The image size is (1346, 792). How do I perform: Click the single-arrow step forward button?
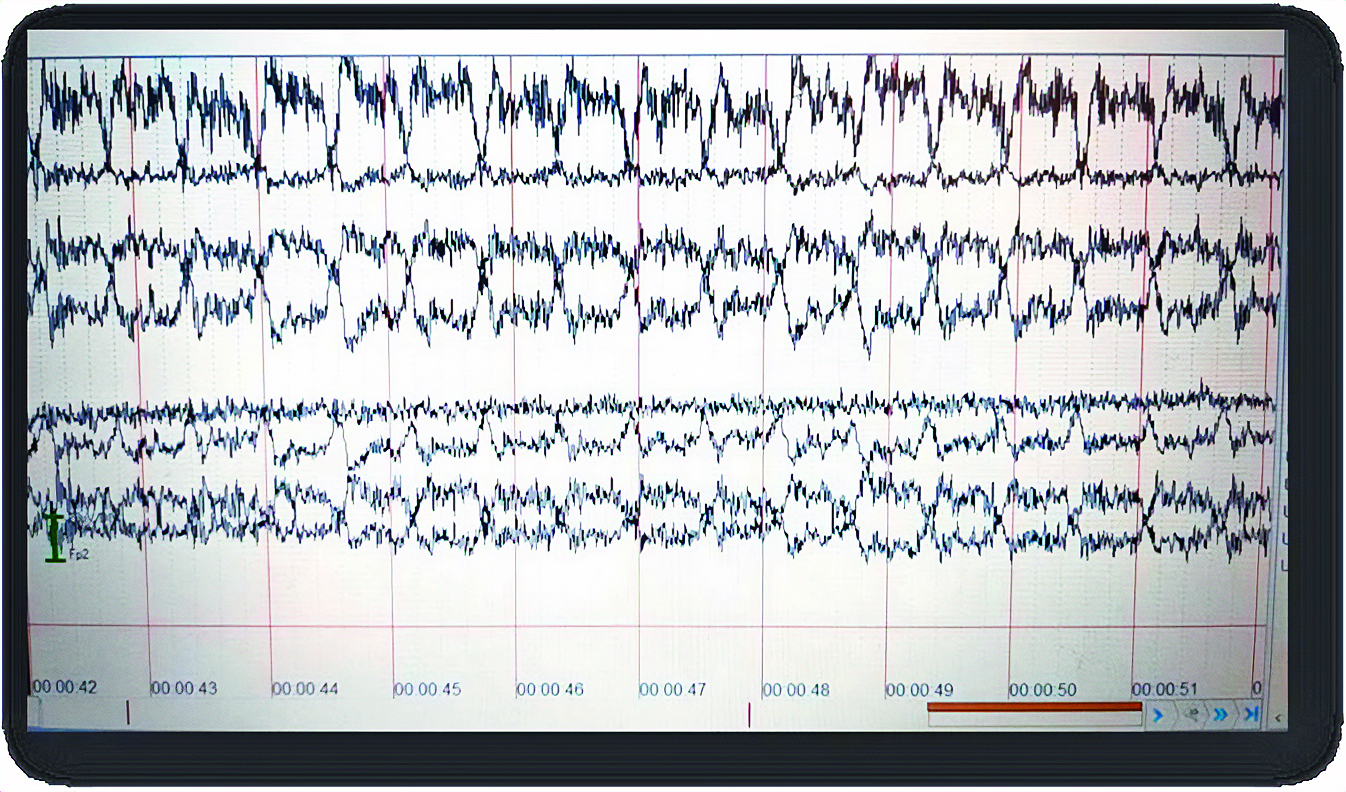1160,715
